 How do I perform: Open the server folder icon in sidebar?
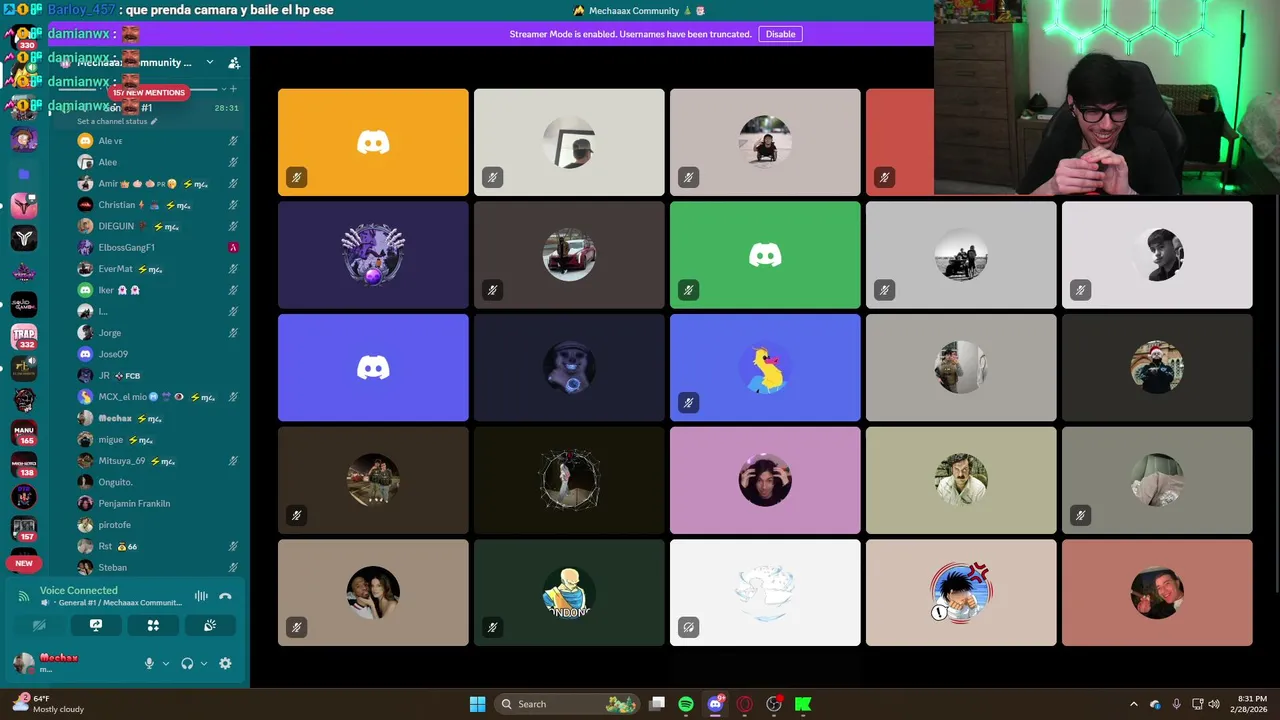[x=24, y=173]
